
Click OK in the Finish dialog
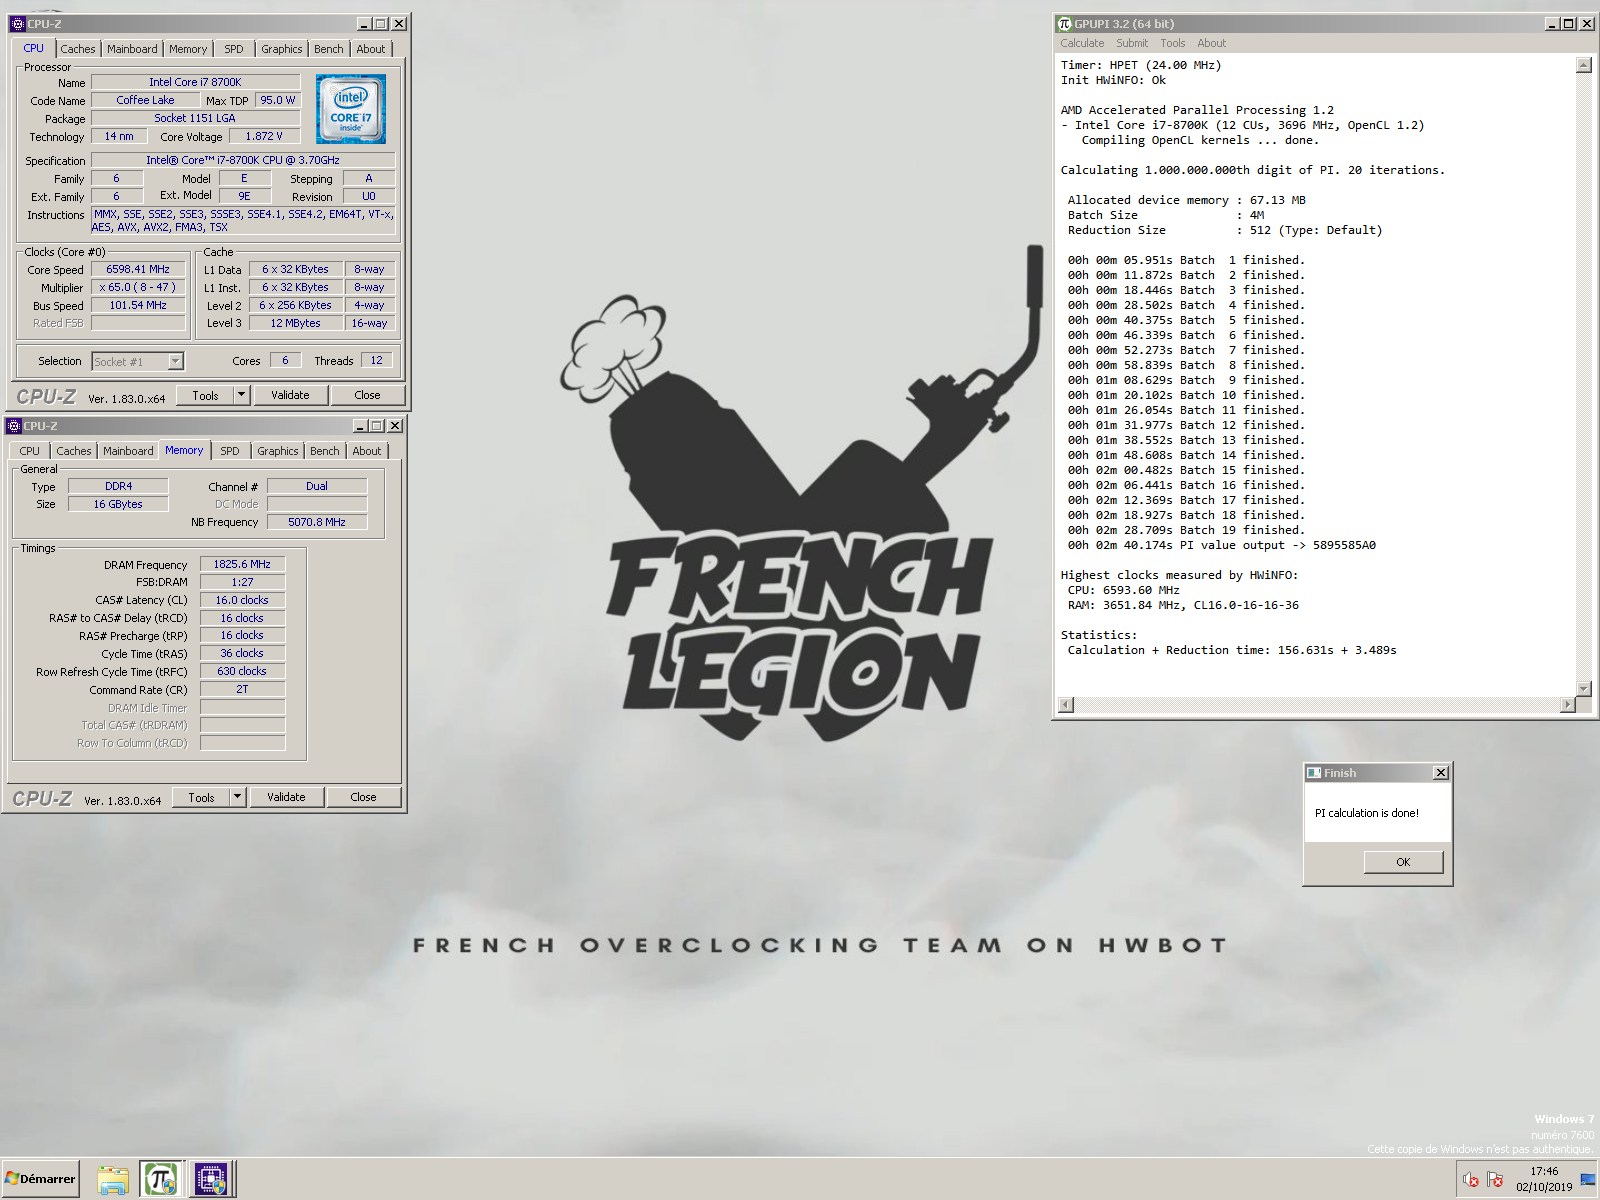pyautogui.click(x=1403, y=862)
